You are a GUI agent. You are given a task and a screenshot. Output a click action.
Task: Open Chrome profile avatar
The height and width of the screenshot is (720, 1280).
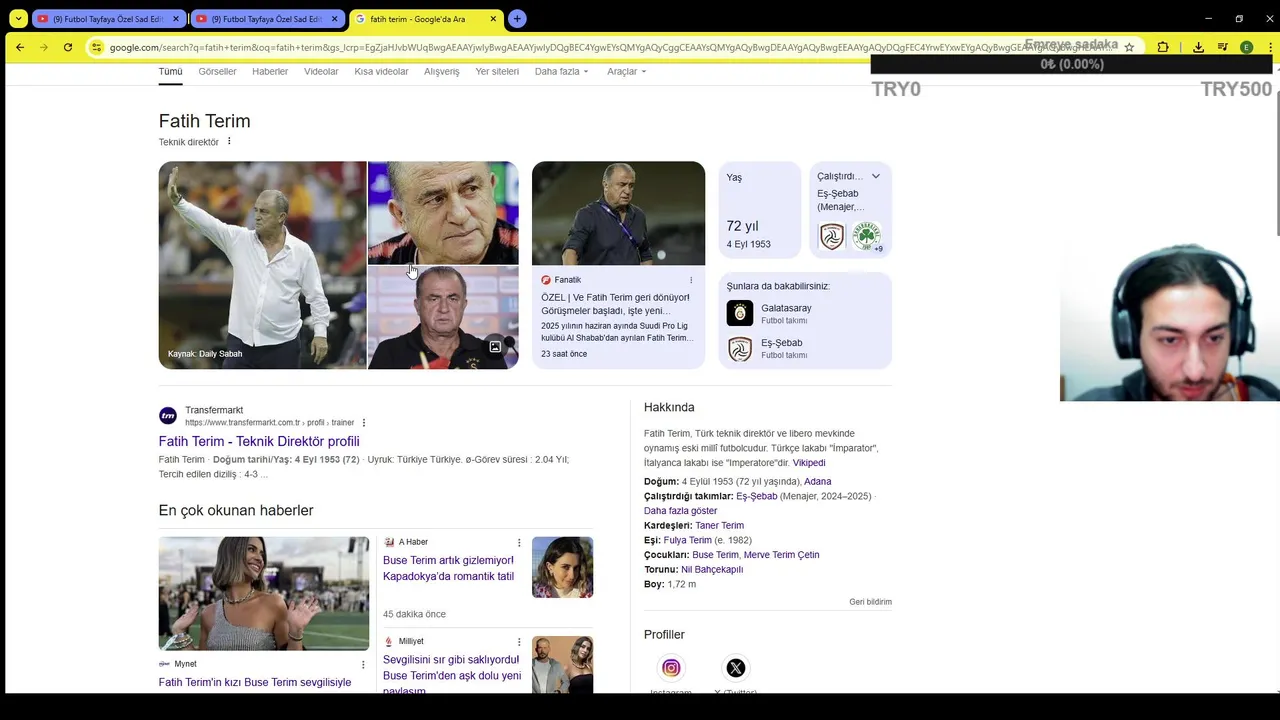point(1246,47)
